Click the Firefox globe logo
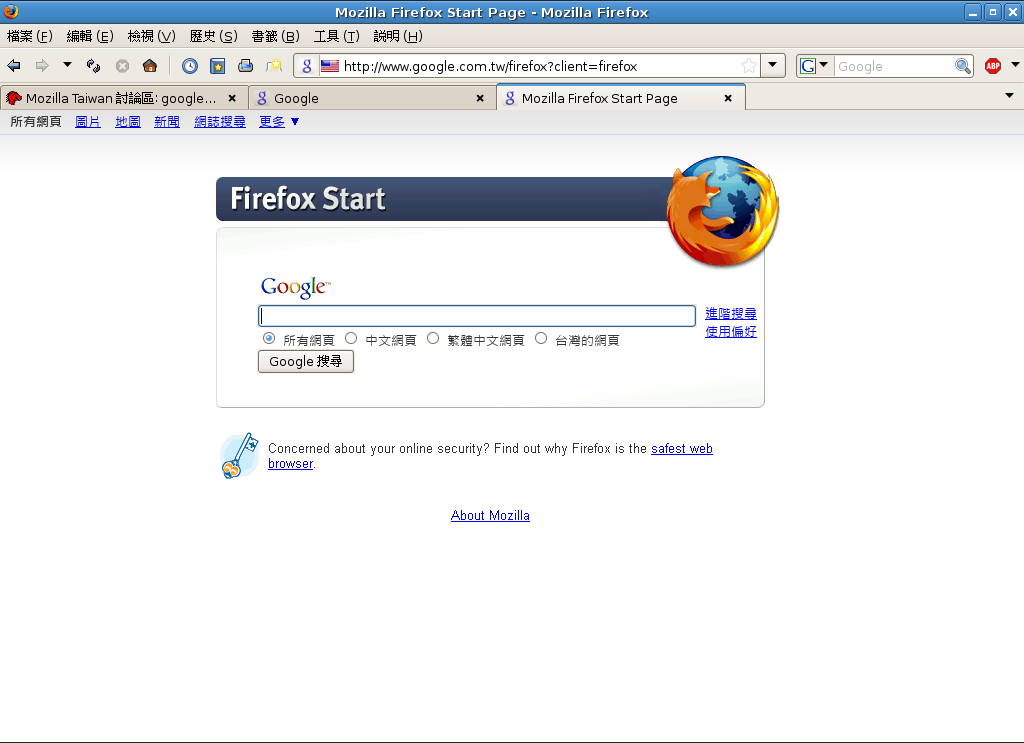The width and height of the screenshot is (1024, 743). [x=723, y=211]
